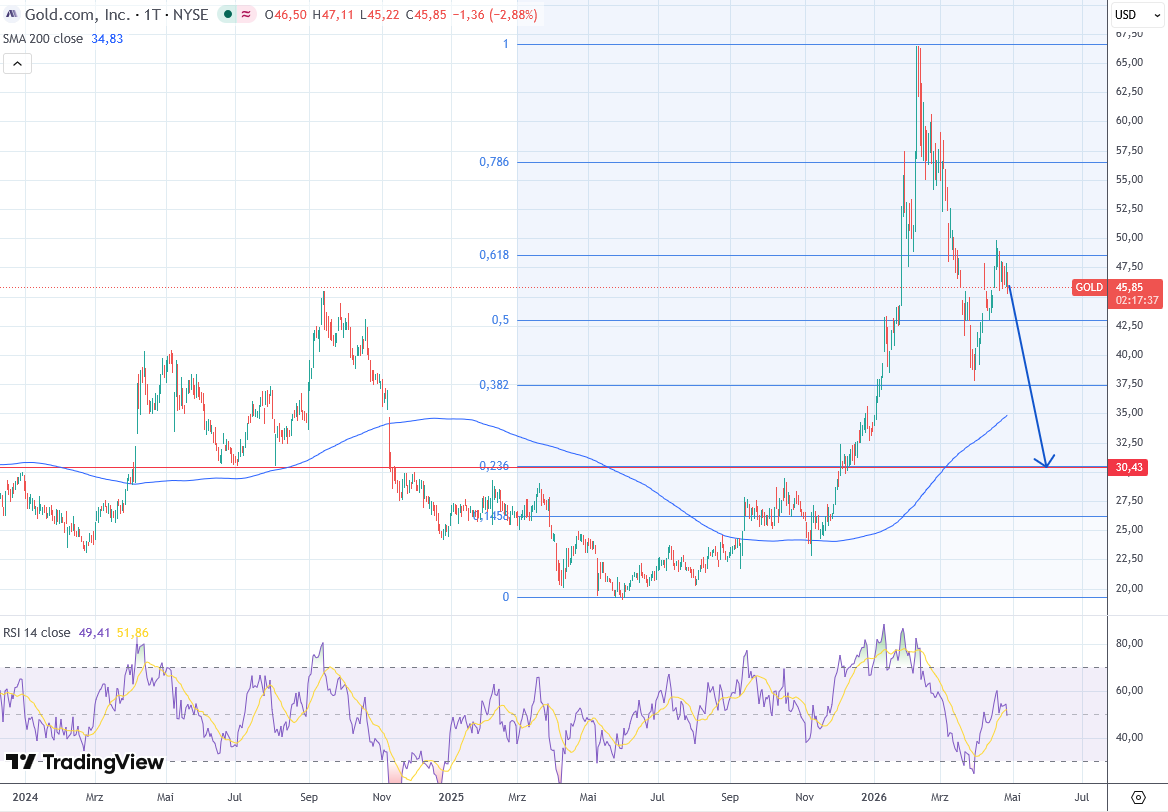
Task: Click the 0,618 Fibonacci level label
Action: point(494,255)
